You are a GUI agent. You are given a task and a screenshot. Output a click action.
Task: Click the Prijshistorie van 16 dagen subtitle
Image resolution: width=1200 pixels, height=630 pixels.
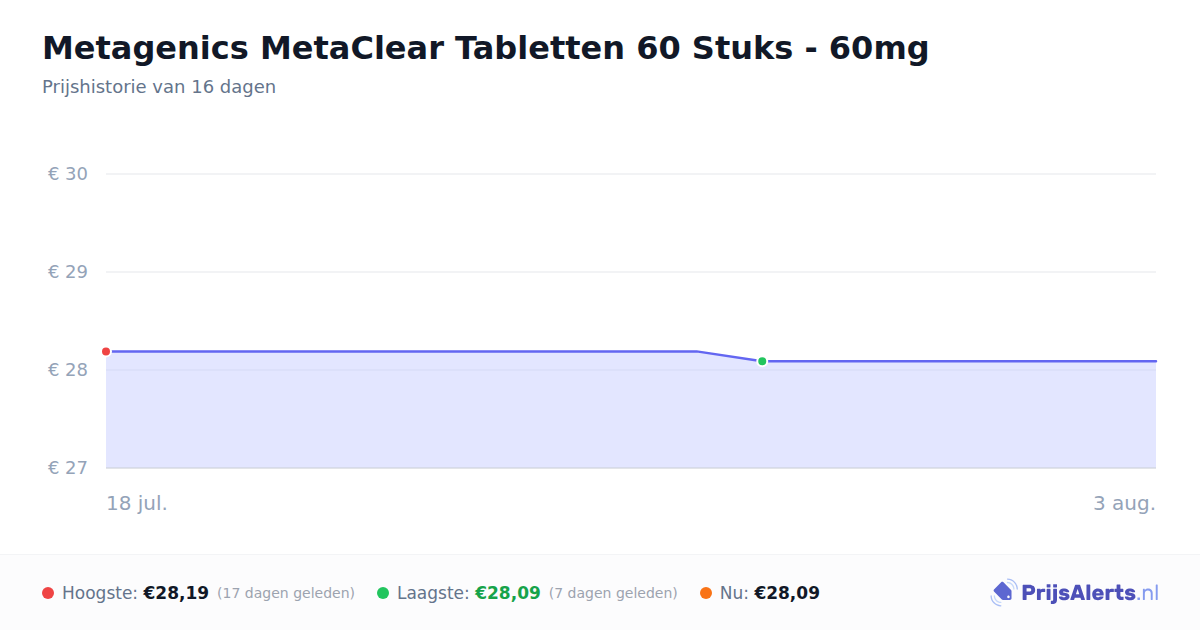coord(159,87)
